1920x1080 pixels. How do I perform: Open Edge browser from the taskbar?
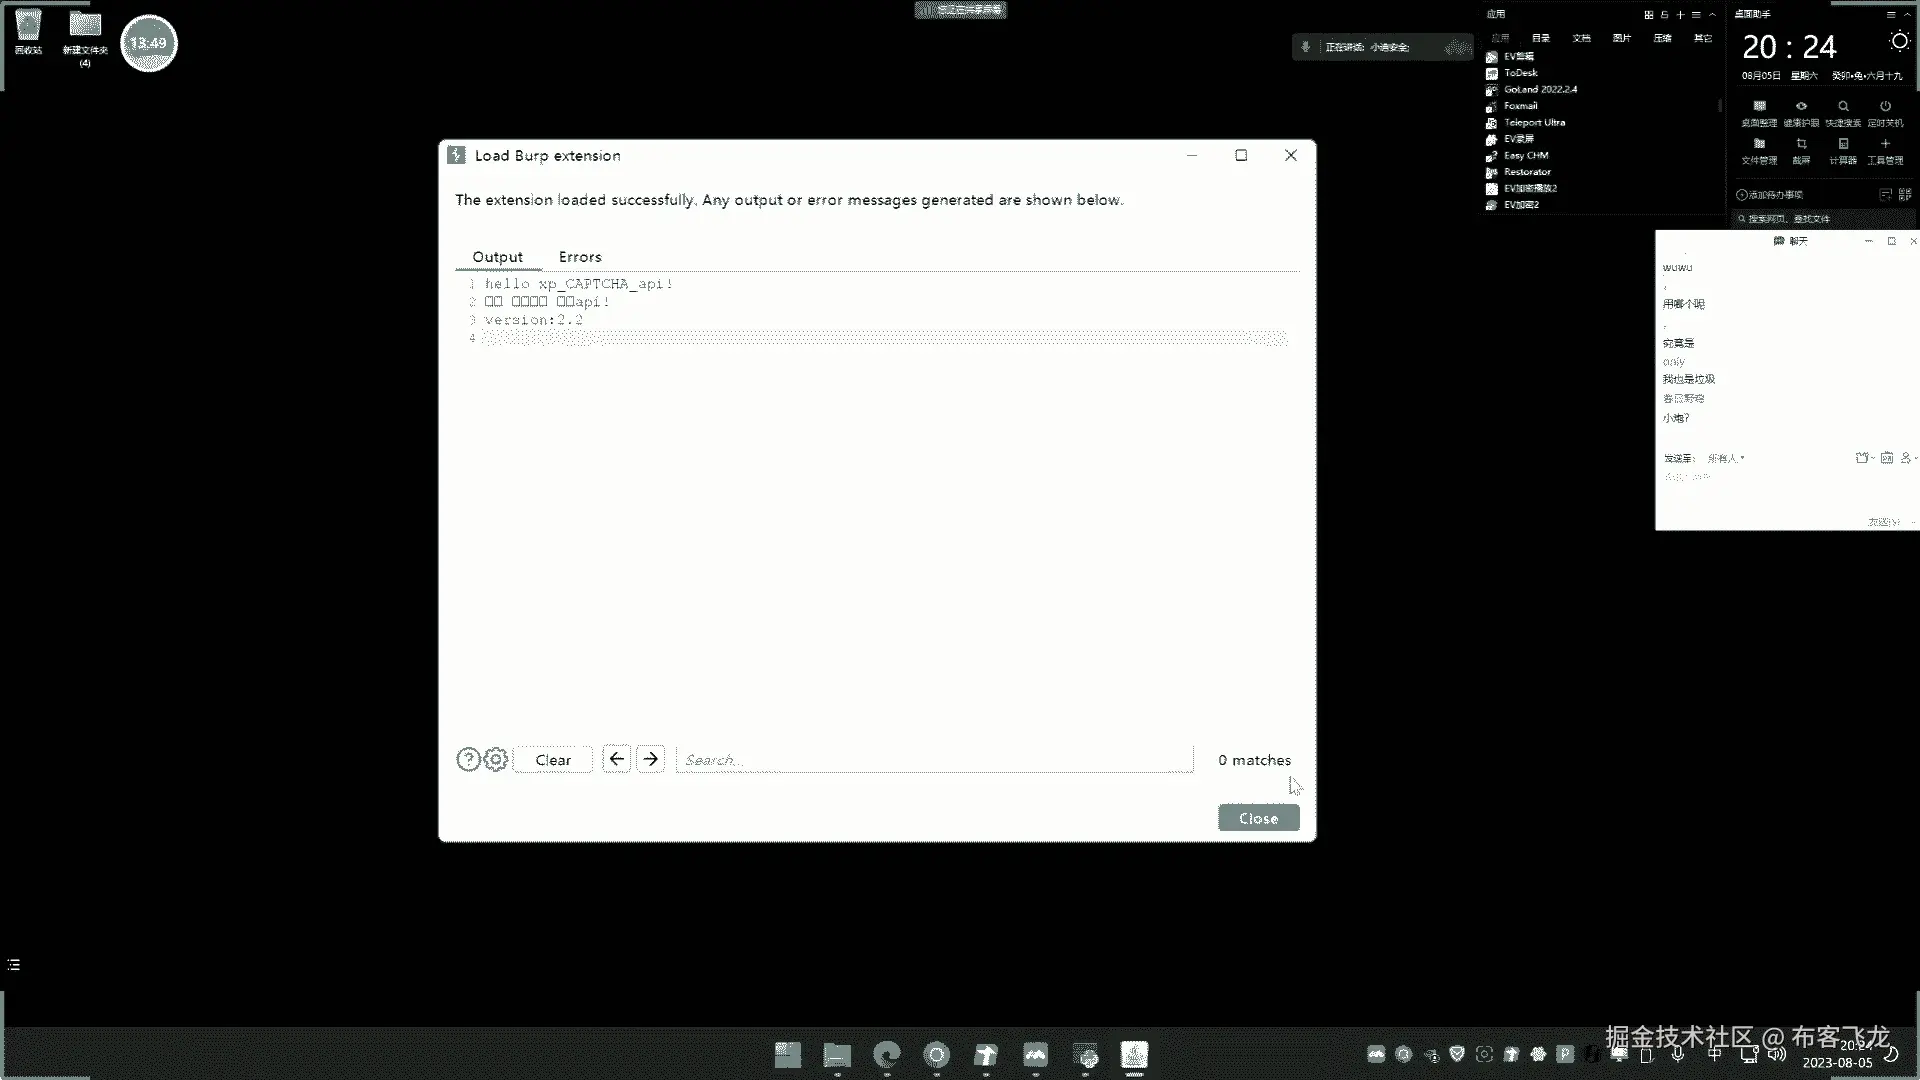pyautogui.click(x=886, y=1055)
